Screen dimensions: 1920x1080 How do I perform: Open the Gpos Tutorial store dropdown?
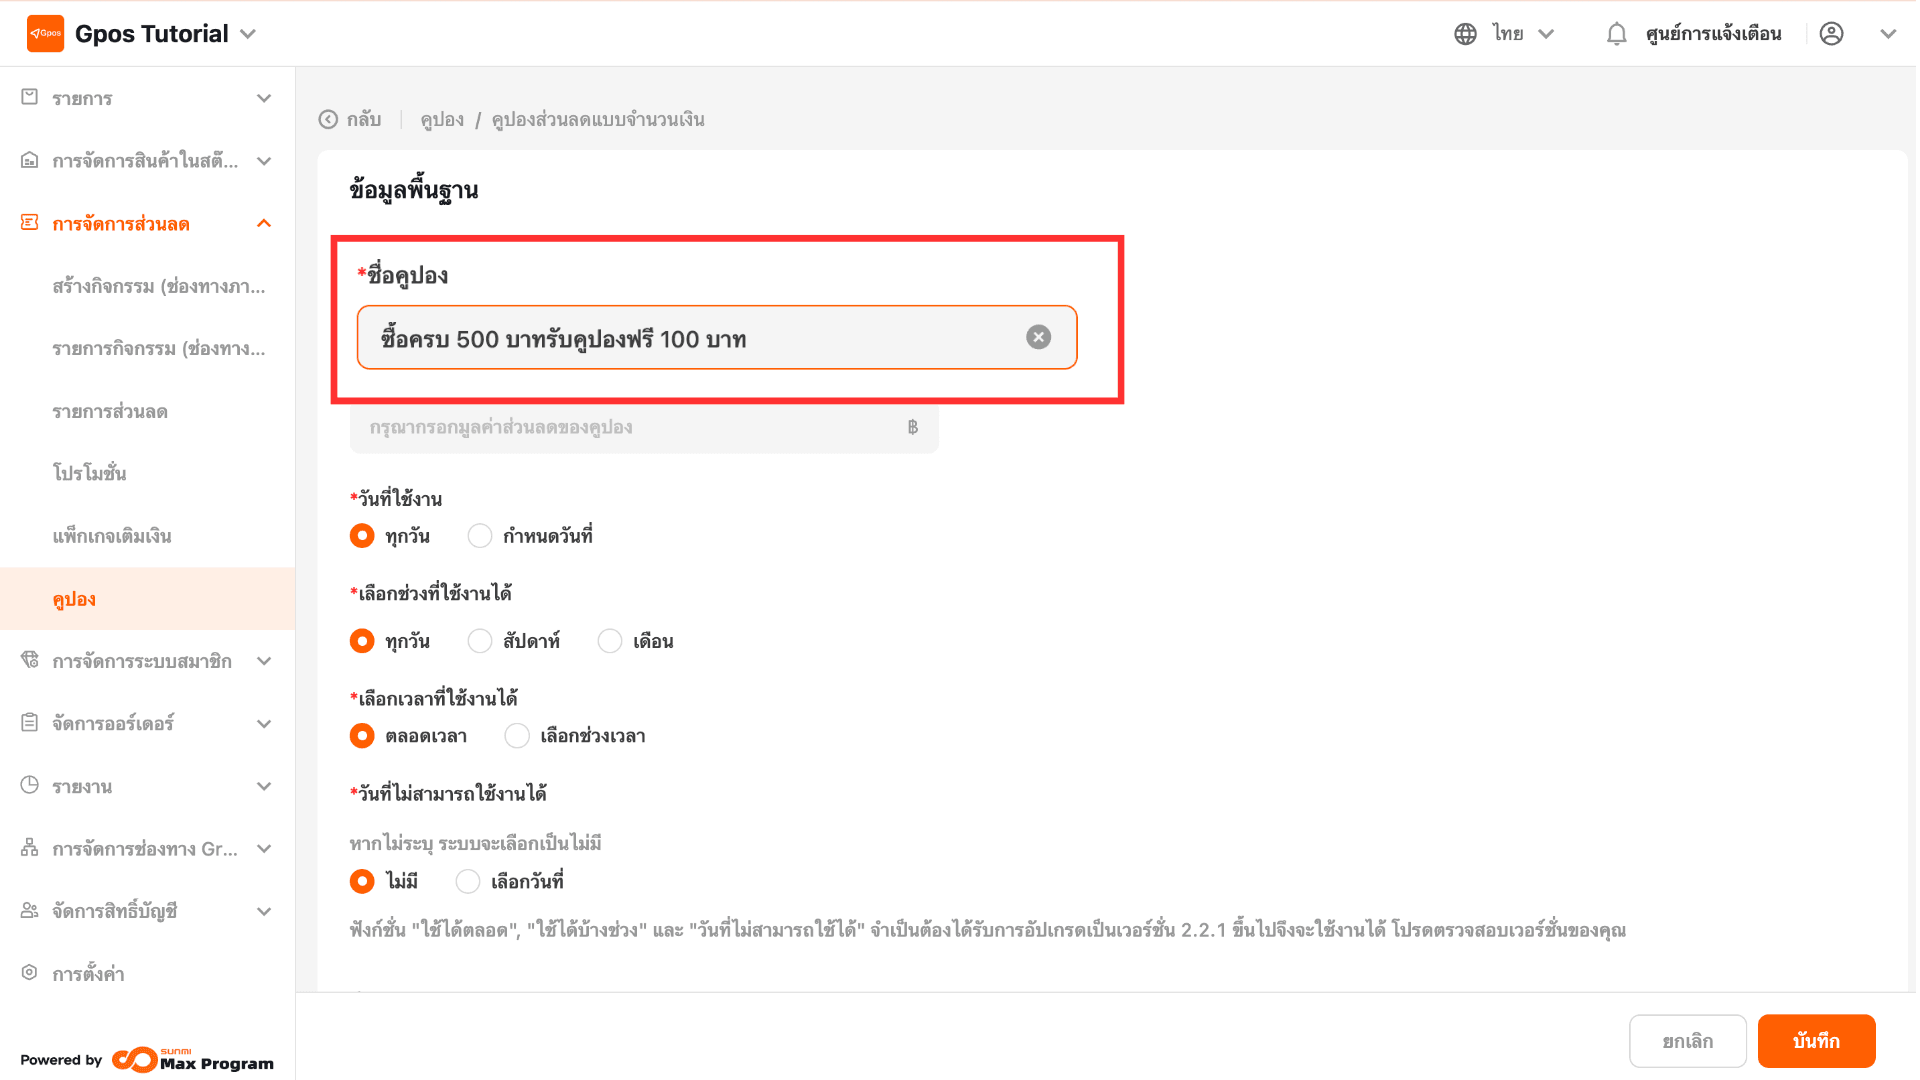click(x=249, y=34)
